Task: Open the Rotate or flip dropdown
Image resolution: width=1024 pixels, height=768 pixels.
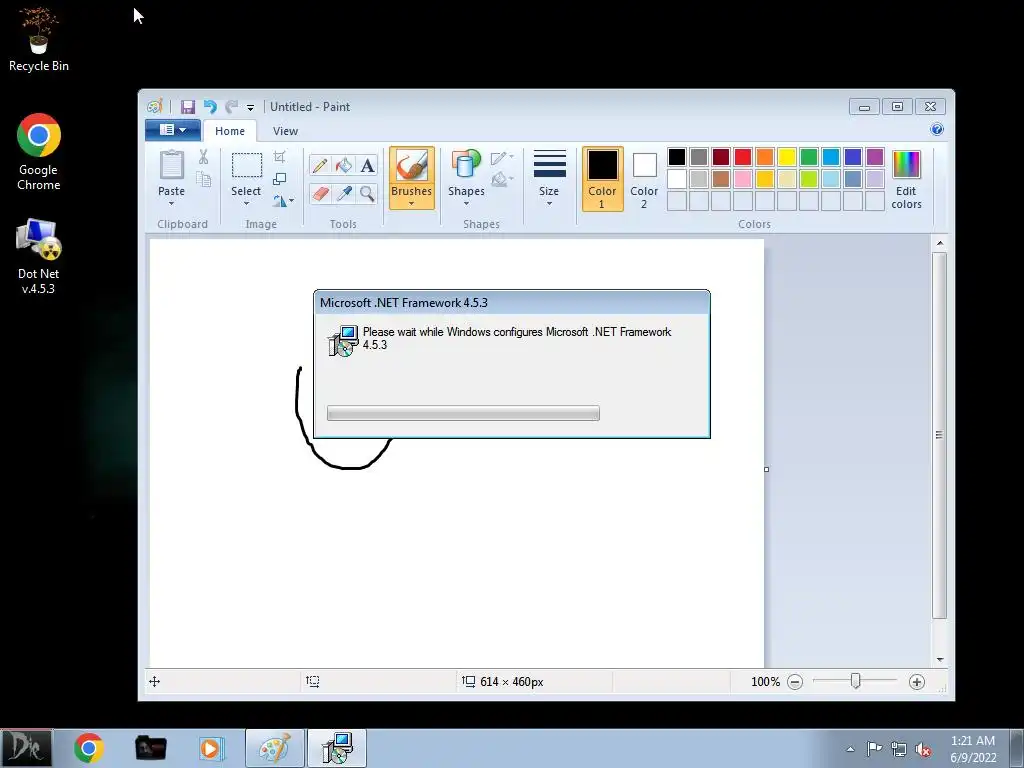Action: point(283,200)
